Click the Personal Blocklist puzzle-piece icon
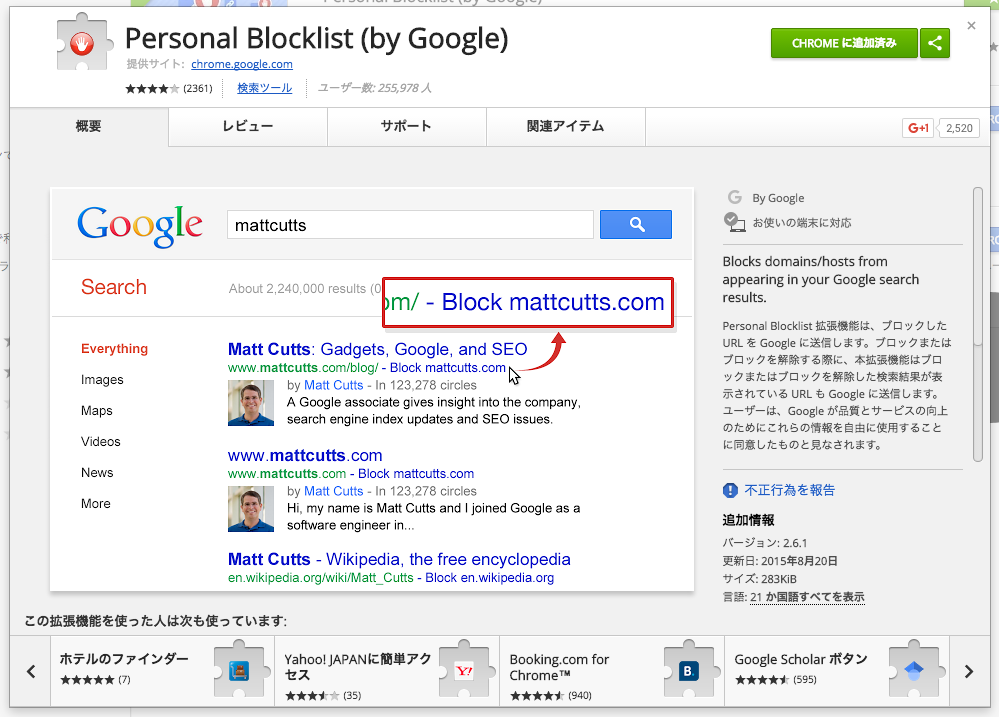The image size is (999, 717). [x=84, y=44]
